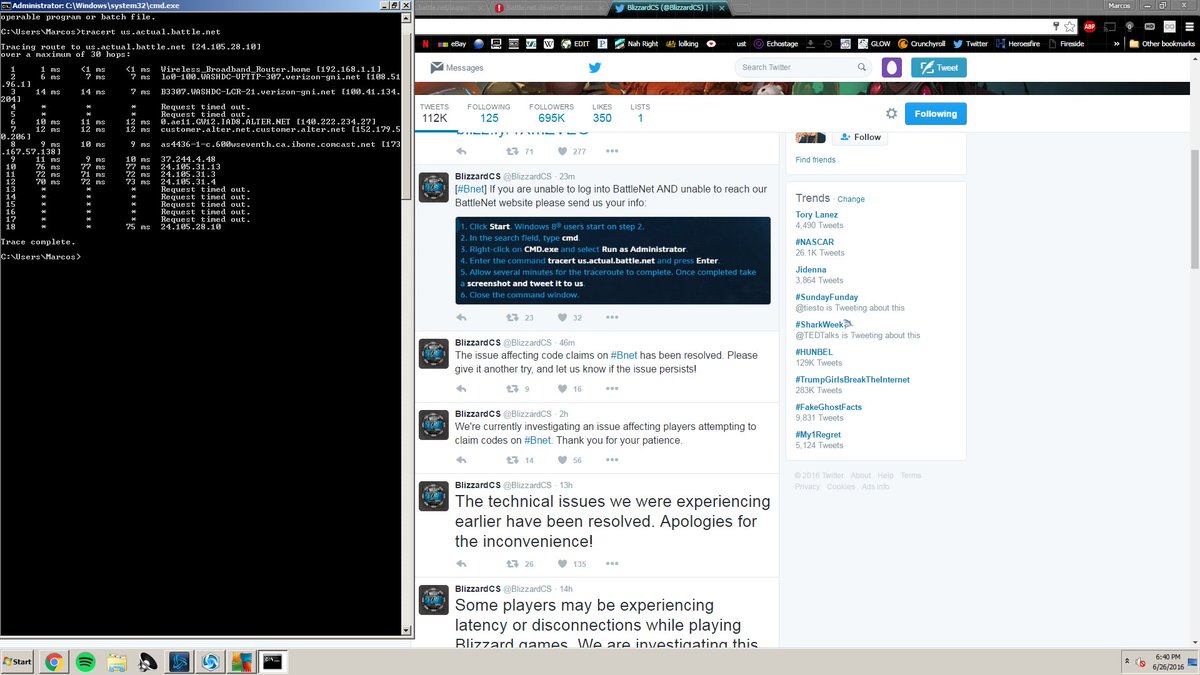Screen dimensions: 1200x675
Task: Open more options on tracert instructions tweet
Action: (x=611, y=318)
